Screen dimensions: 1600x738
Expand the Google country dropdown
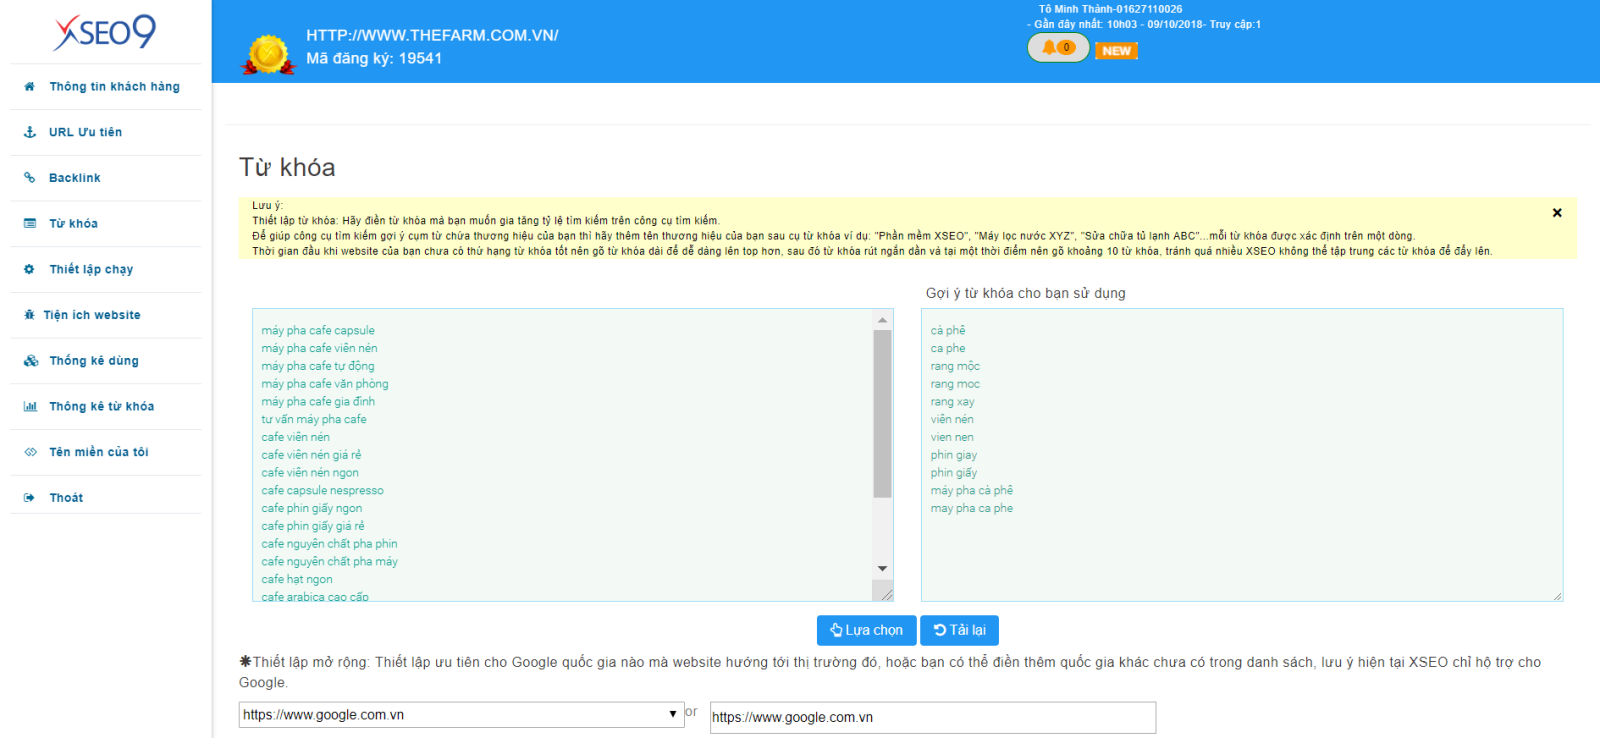pos(461,714)
